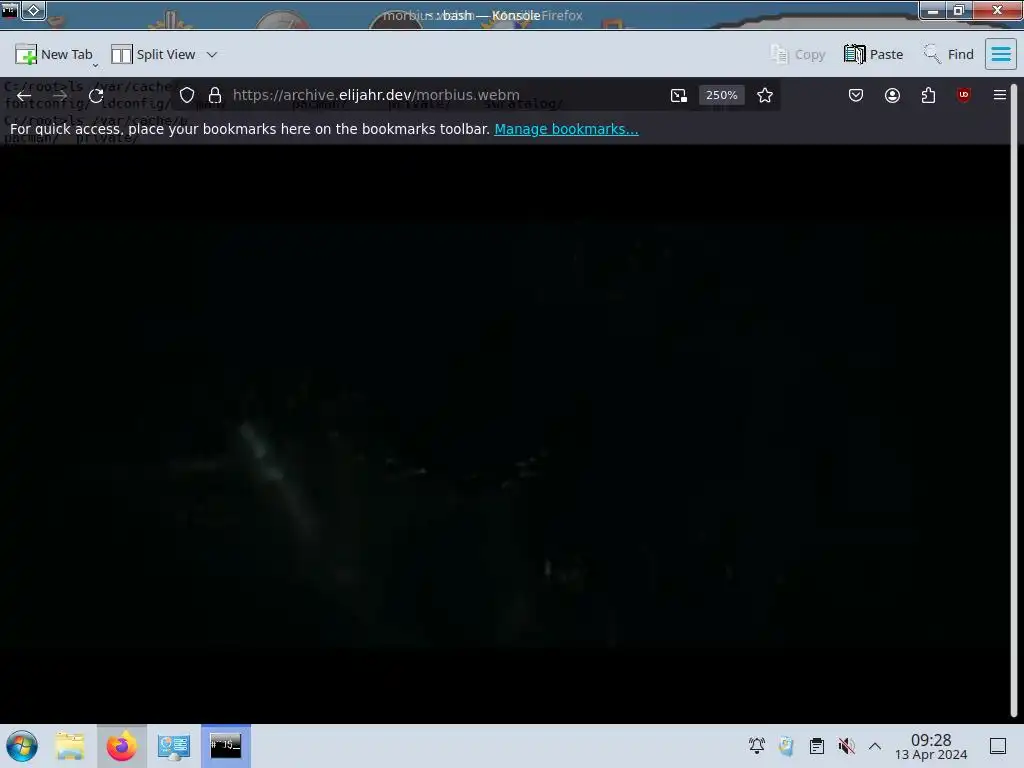Open the window menu icon in the title bar

coord(10,10)
